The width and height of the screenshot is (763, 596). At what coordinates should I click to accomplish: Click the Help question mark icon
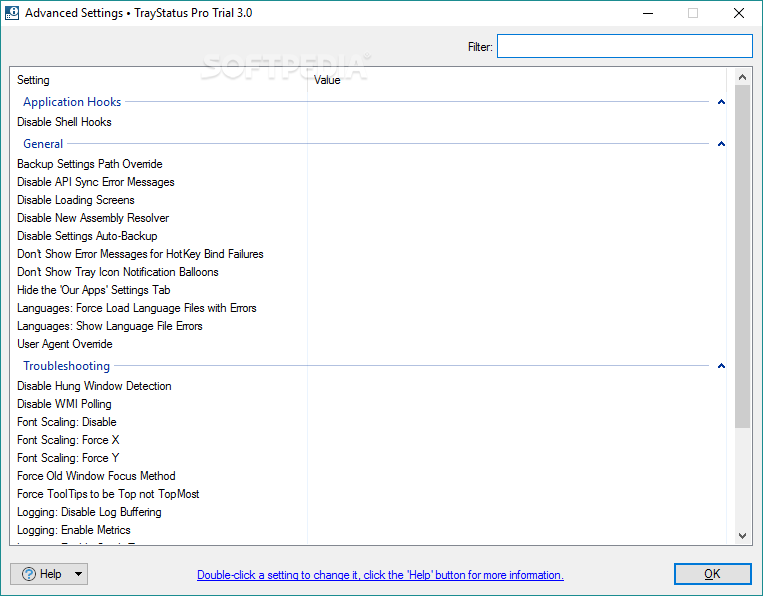pyautogui.click(x=29, y=574)
